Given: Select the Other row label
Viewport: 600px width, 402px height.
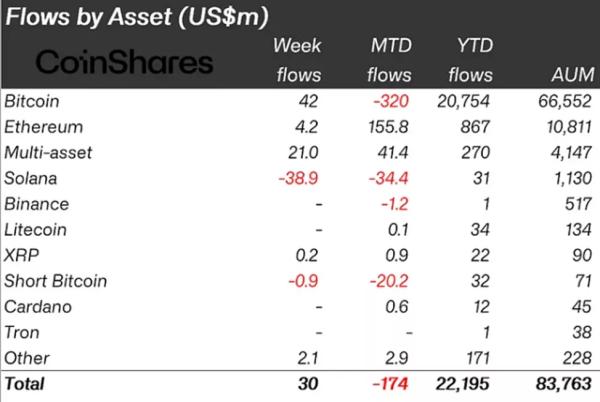Looking at the screenshot, I should point(27,358).
